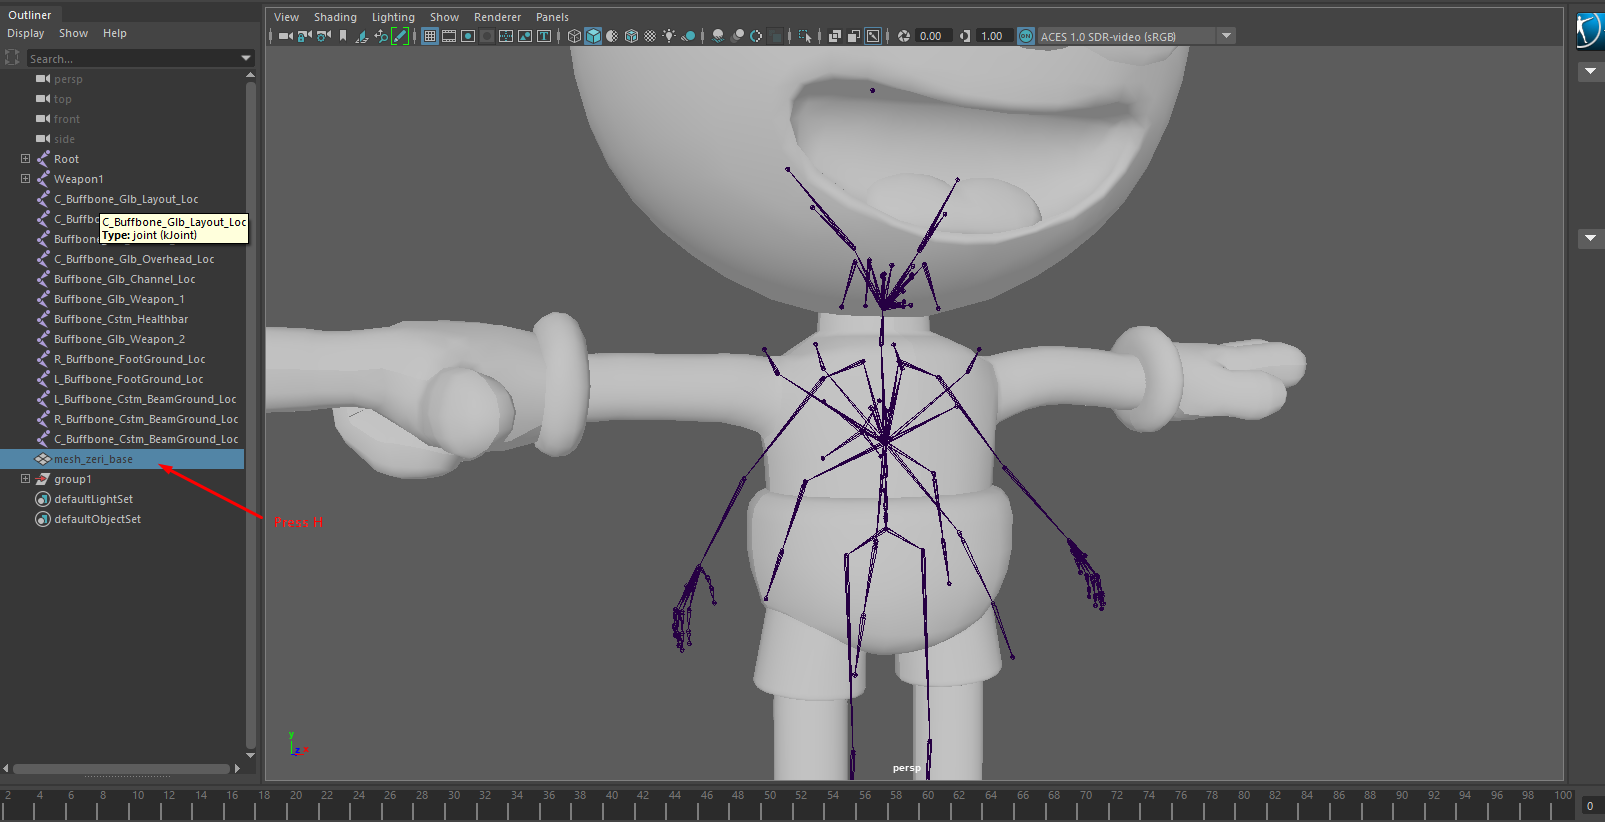The width and height of the screenshot is (1605, 822).
Task: Open the viewport Panels menu
Action: click(x=552, y=17)
